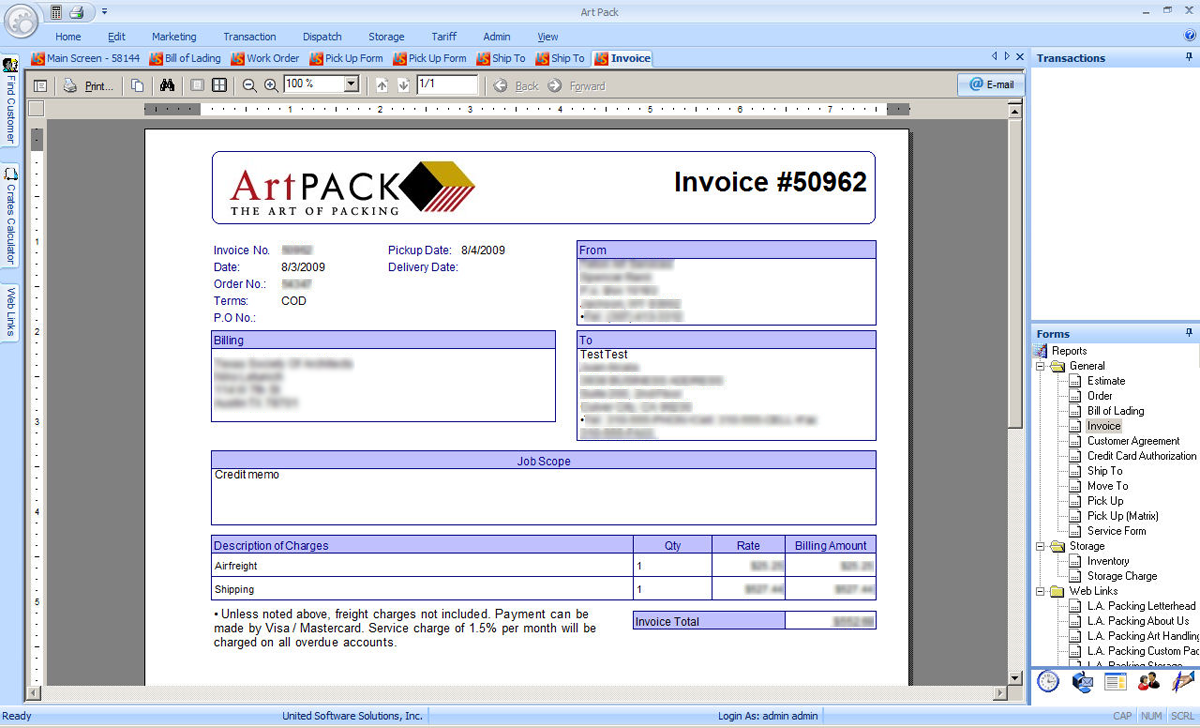Switch to the Work Order tab
Screen dimensions: 1200x728
pyautogui.click(x=266, y=58)
